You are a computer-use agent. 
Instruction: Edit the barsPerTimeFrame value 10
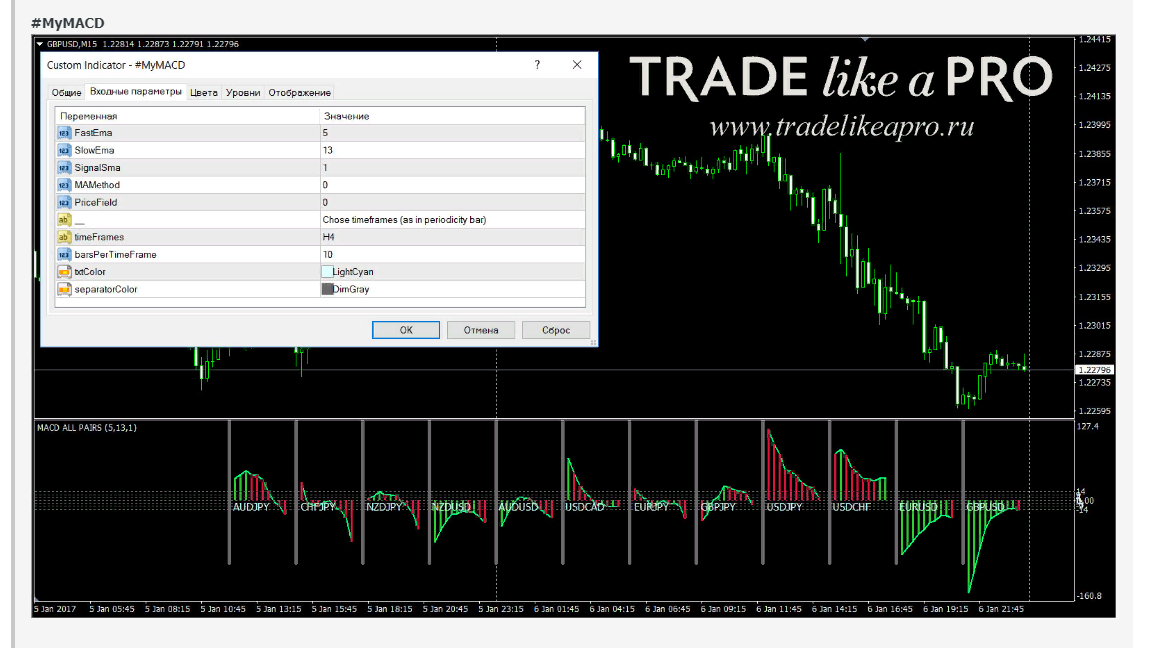click(x=452, y=254)
